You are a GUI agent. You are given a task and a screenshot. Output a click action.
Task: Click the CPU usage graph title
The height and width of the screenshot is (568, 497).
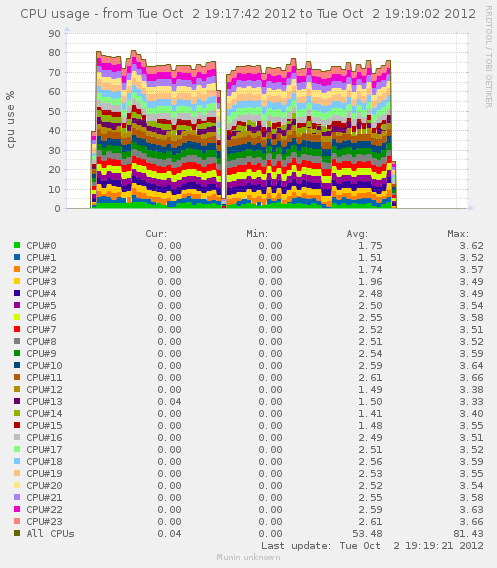(x=248, y=14)
